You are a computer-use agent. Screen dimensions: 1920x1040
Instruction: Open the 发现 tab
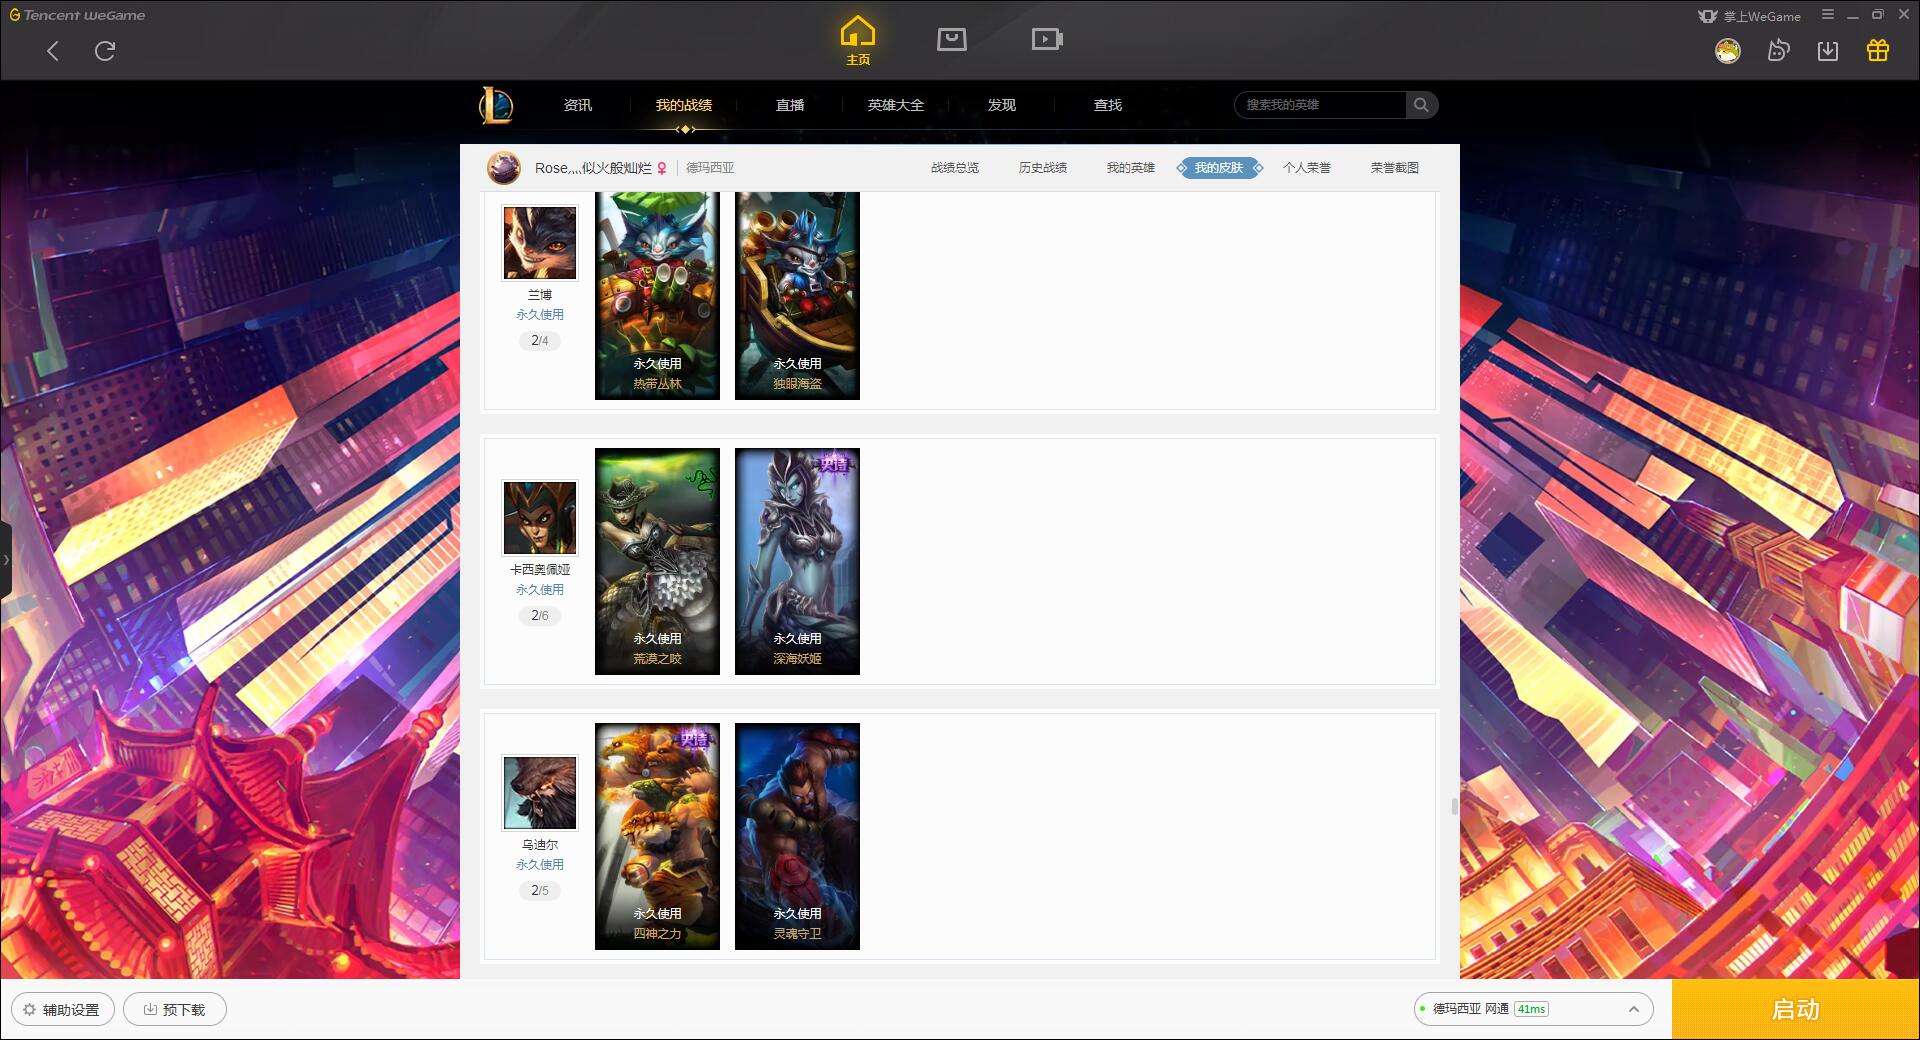tap(1002, 105)
